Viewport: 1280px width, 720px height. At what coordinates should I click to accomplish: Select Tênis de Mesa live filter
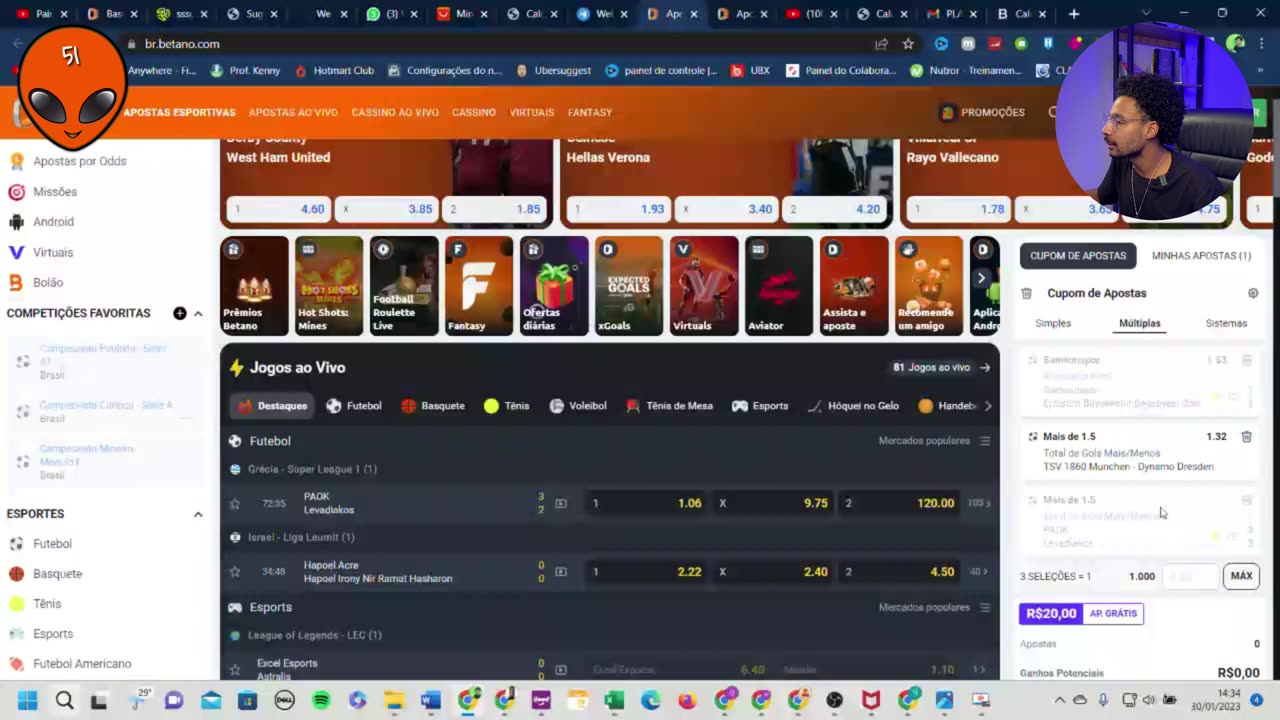(x=669, y=406)
